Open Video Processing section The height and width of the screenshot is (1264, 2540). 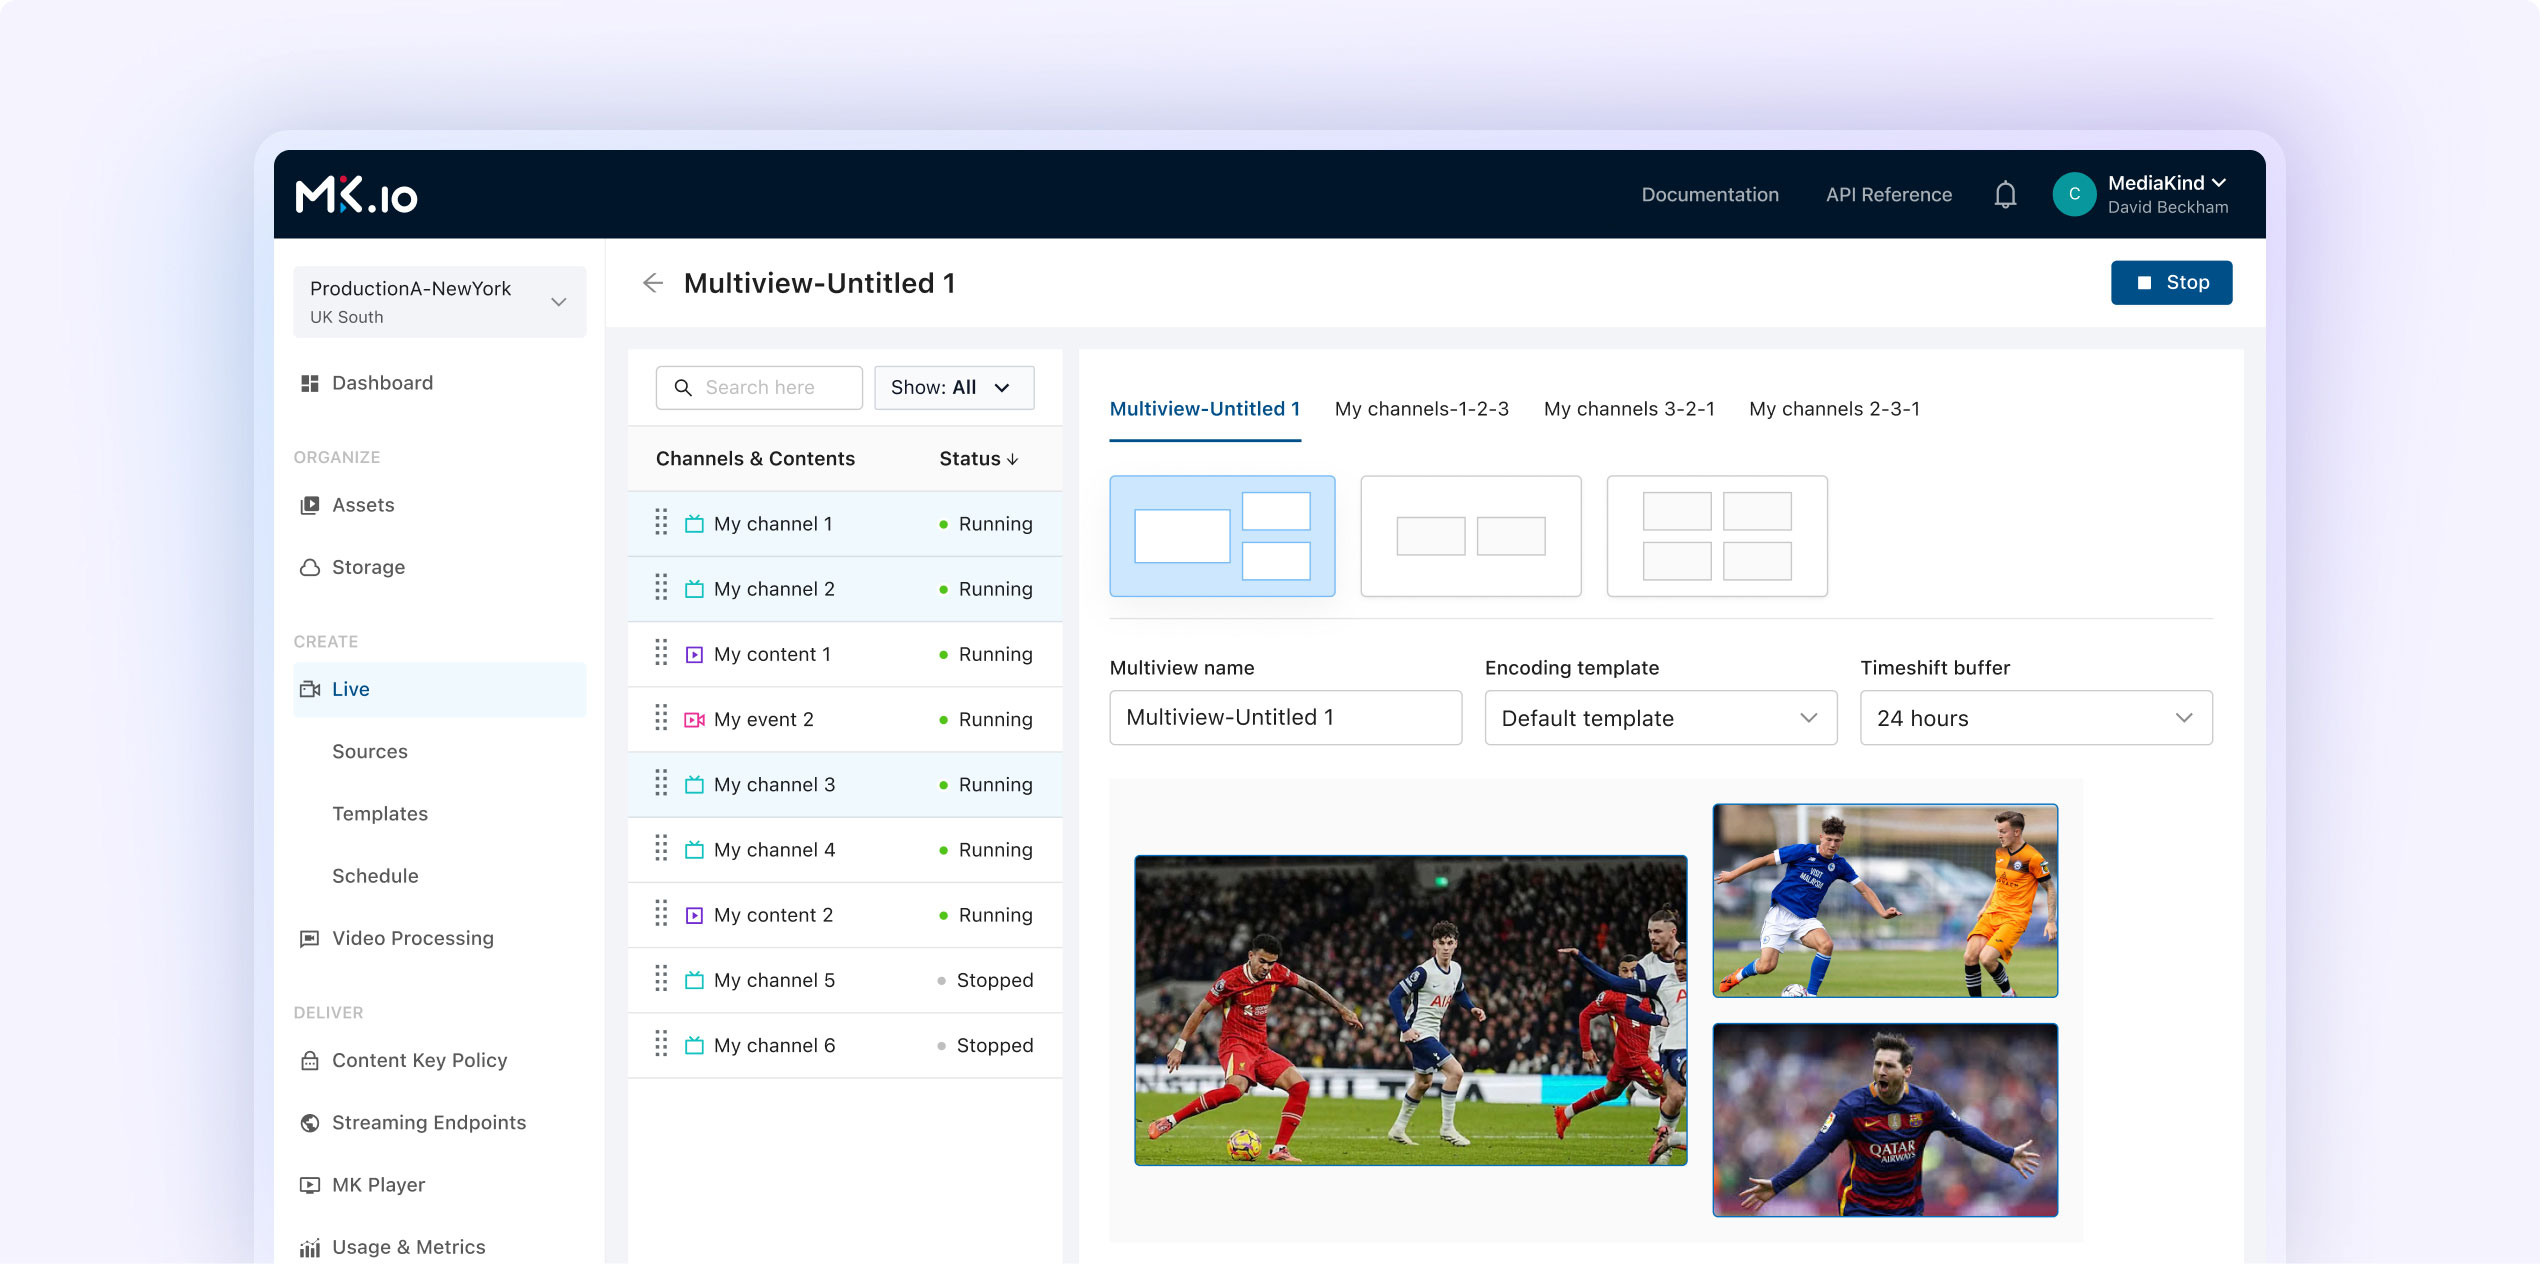click(412, 938)
